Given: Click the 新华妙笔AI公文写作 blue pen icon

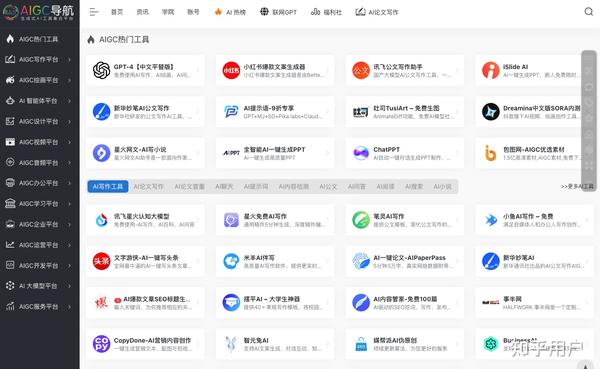Looking at the screenshot, I should click(x=101, y=112).
